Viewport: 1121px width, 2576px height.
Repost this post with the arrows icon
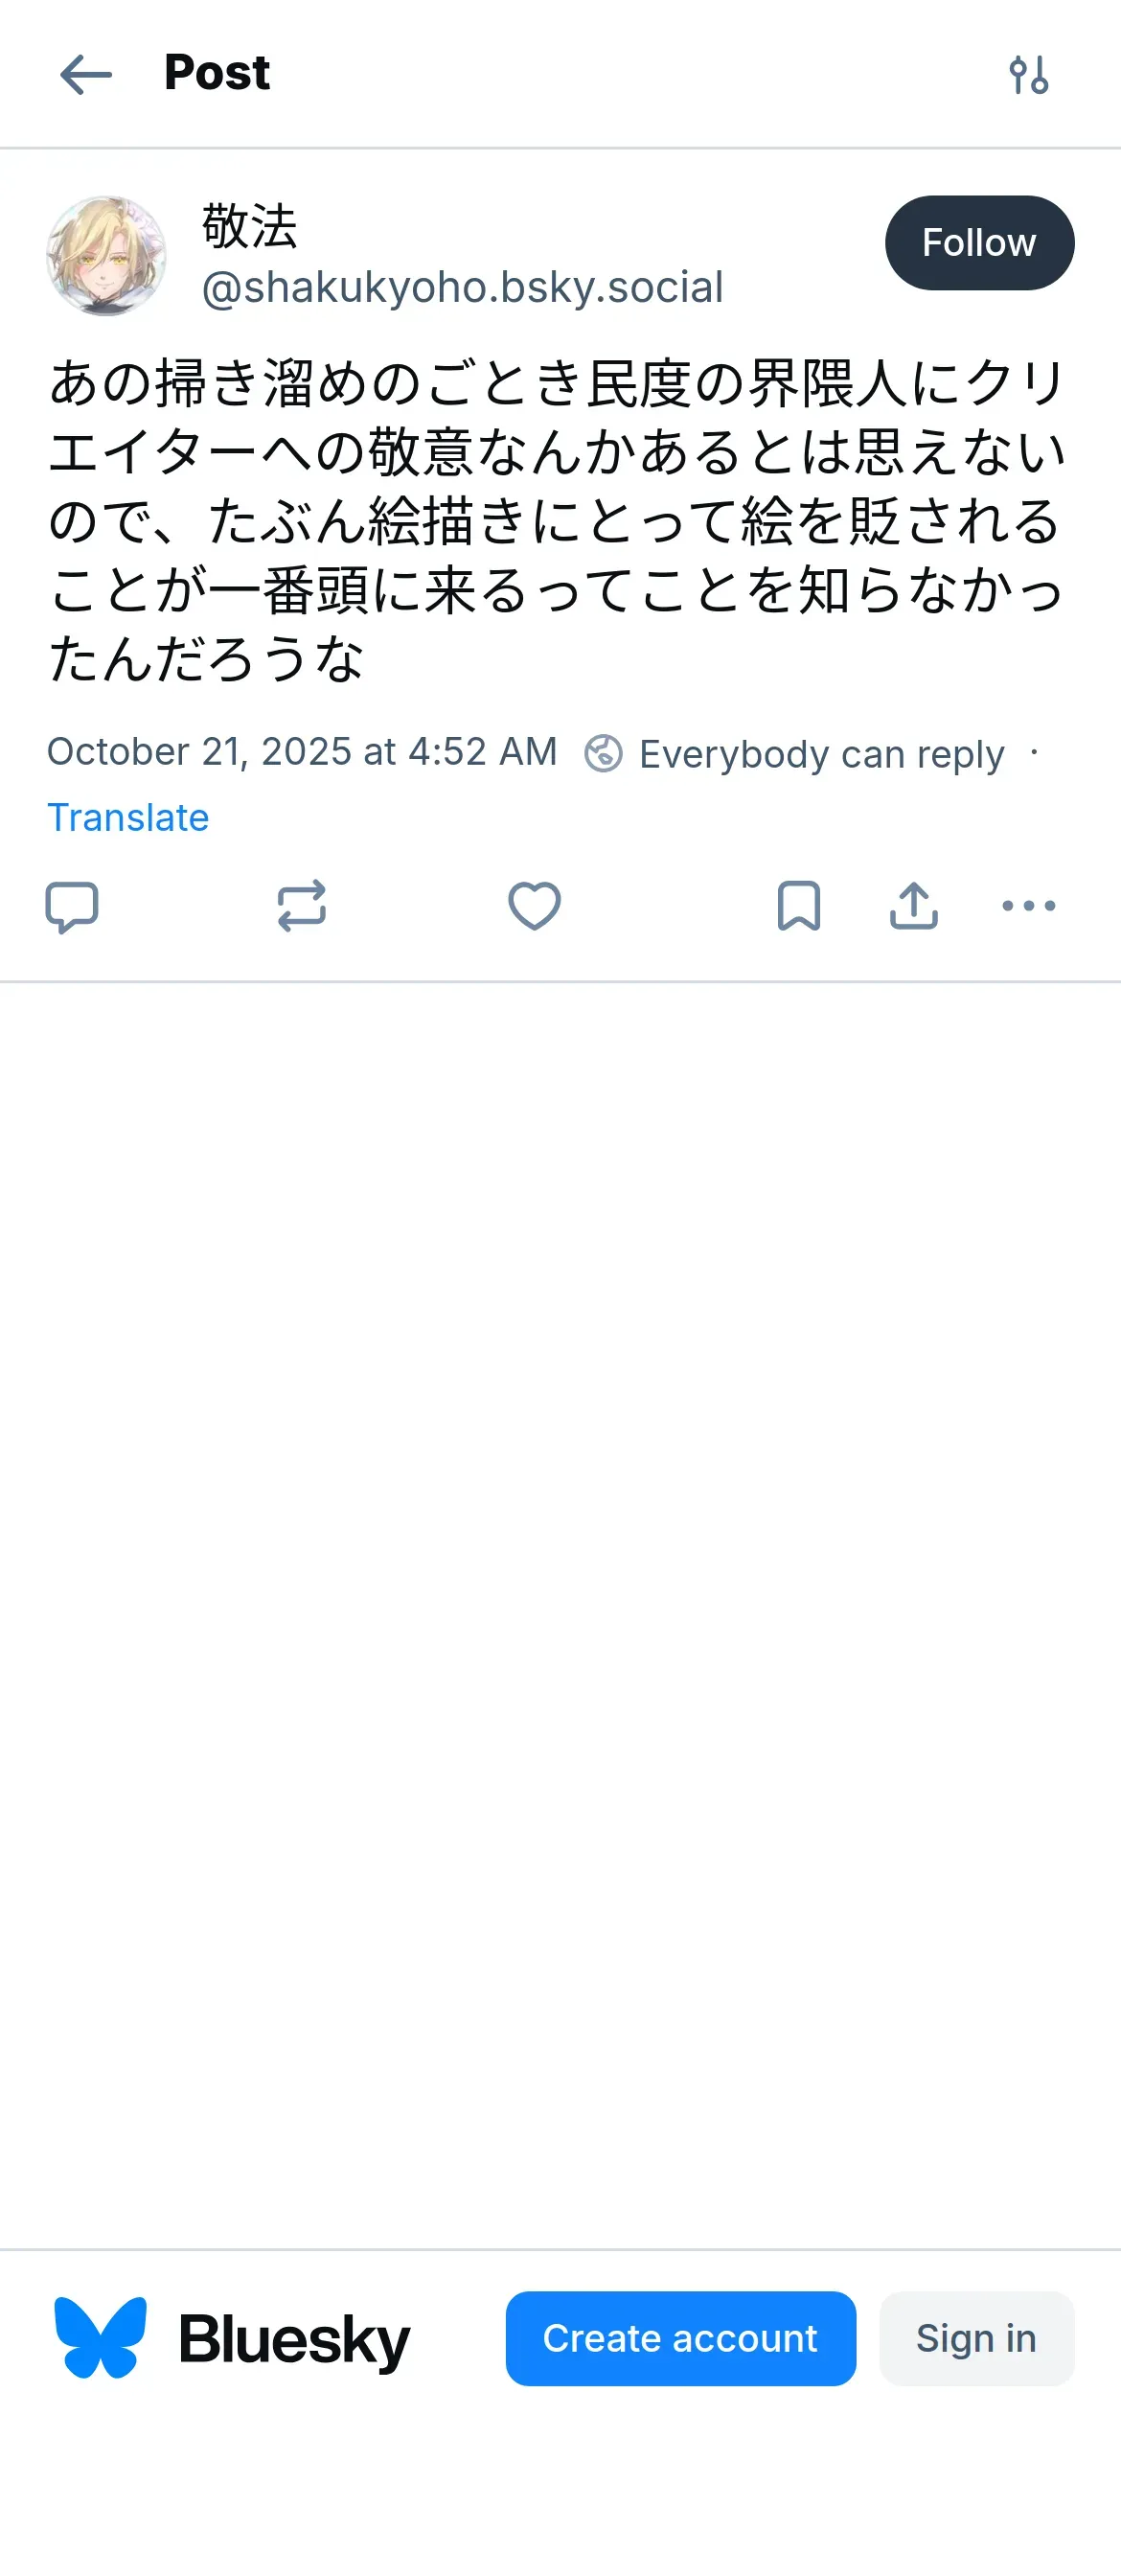(x=301, y=906)
